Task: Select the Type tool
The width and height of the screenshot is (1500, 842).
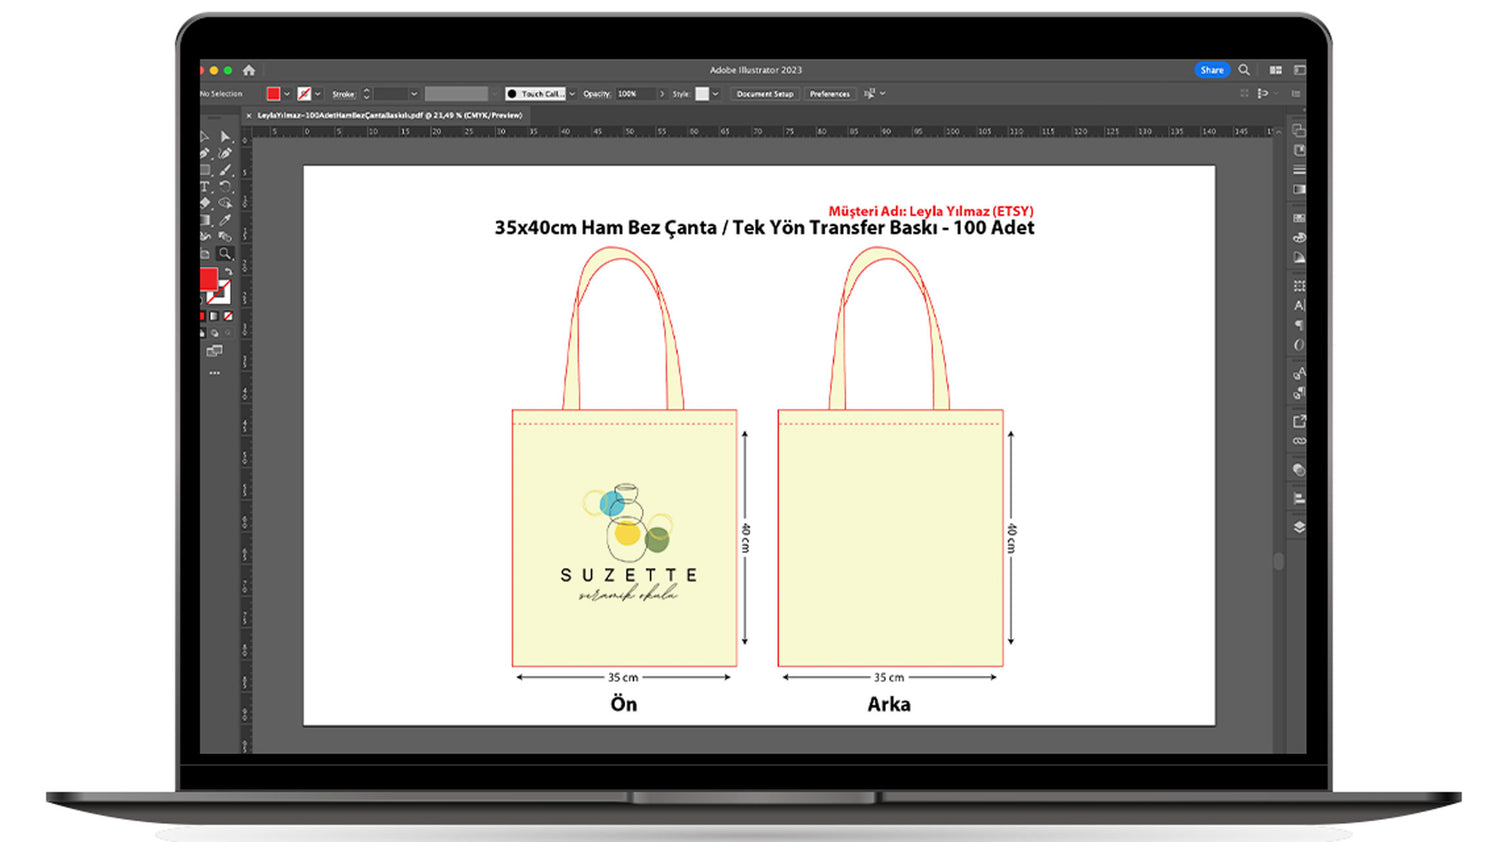Action: pyautogui.click(x=205, y=187)
